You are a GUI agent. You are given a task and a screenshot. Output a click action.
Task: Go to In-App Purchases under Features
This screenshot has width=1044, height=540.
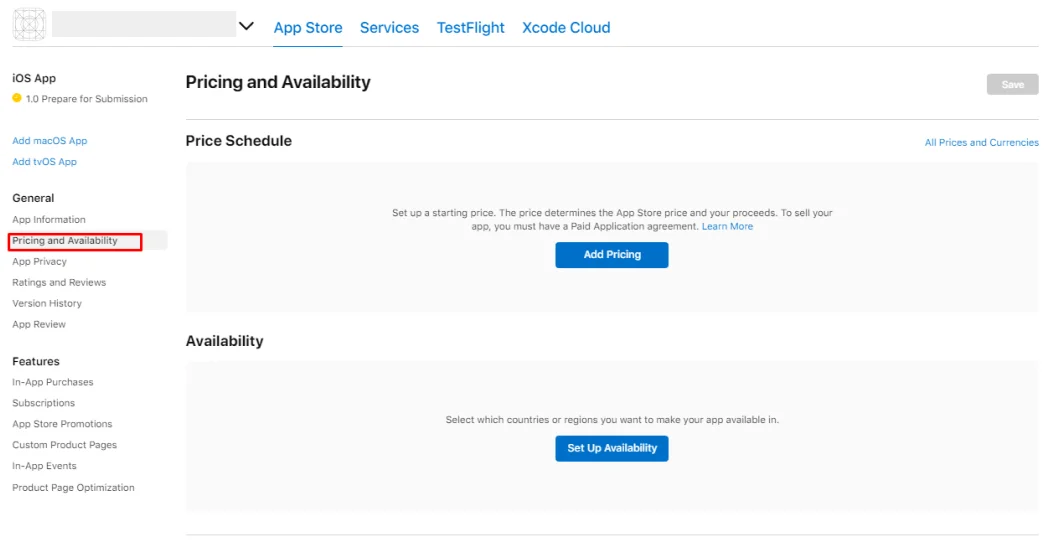tap(53, 382)
